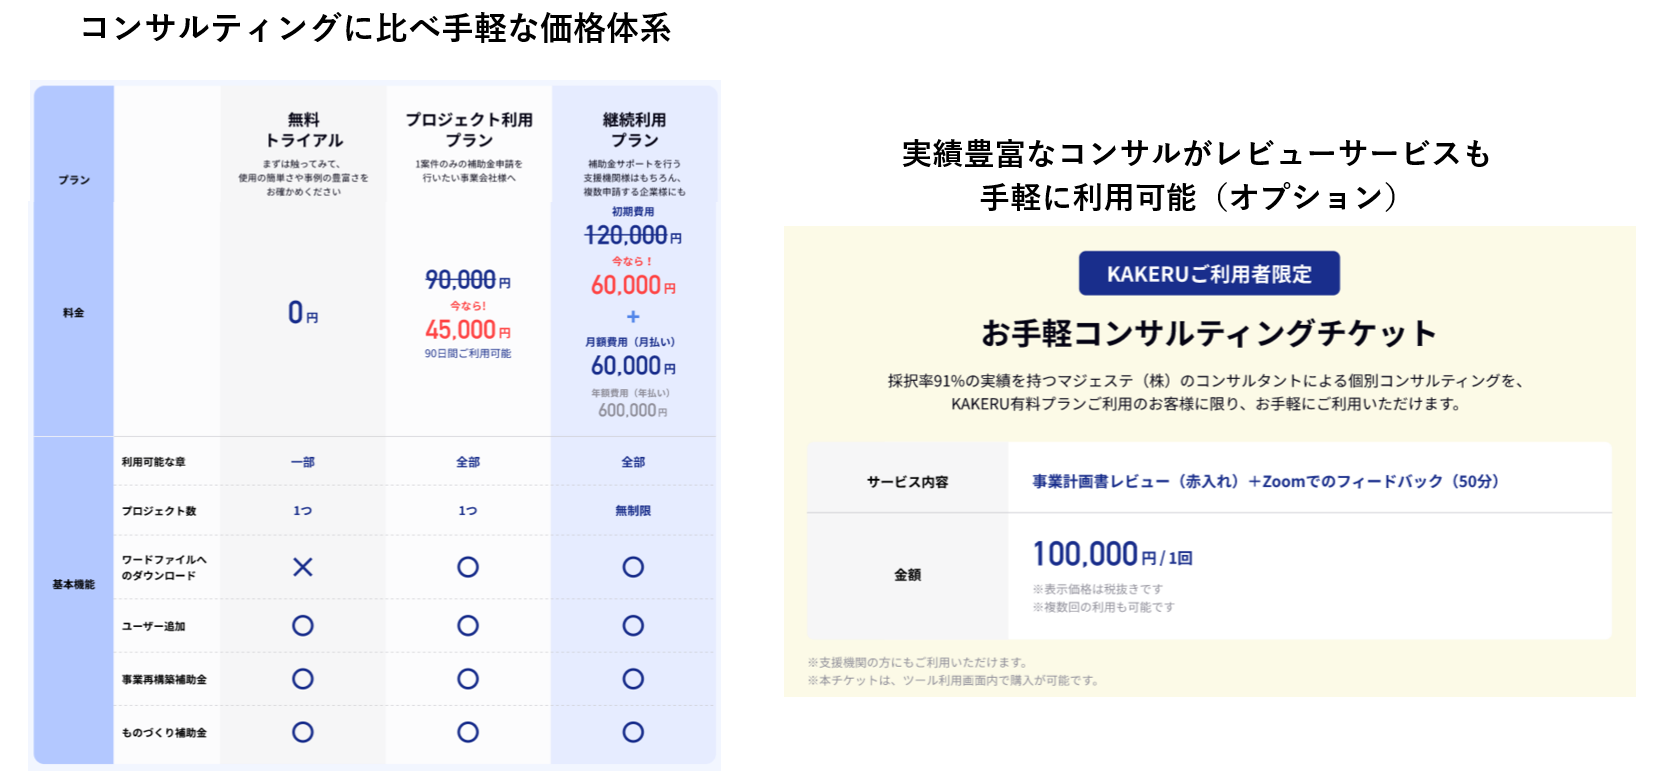Select the プロジェクト利用プラン header
The width and height of the screenshot is (1657, 777).
pos(469,130)
